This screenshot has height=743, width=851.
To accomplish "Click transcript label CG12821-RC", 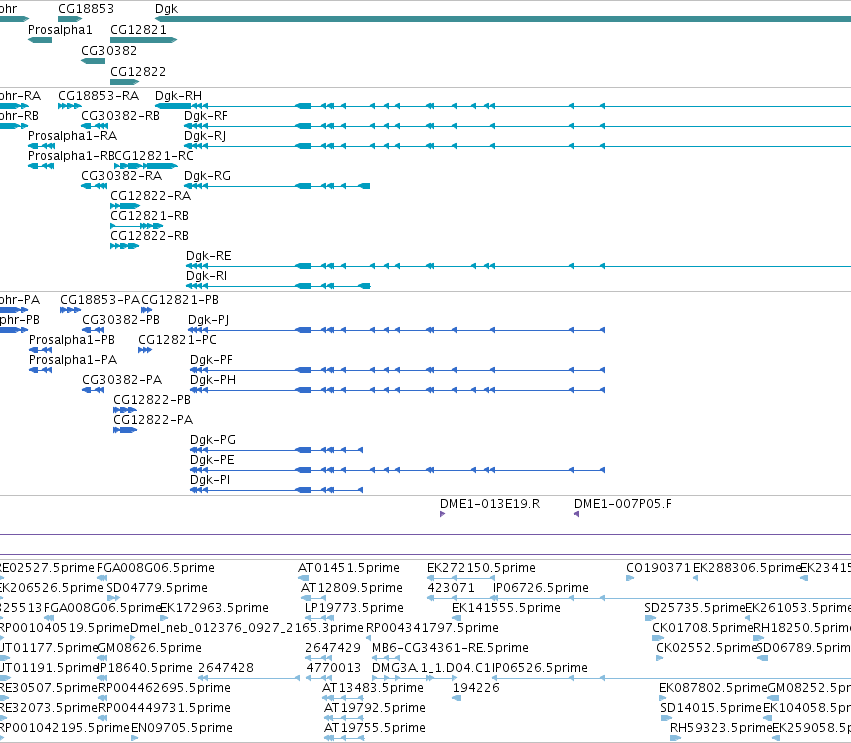I will [x=154, y=156].
